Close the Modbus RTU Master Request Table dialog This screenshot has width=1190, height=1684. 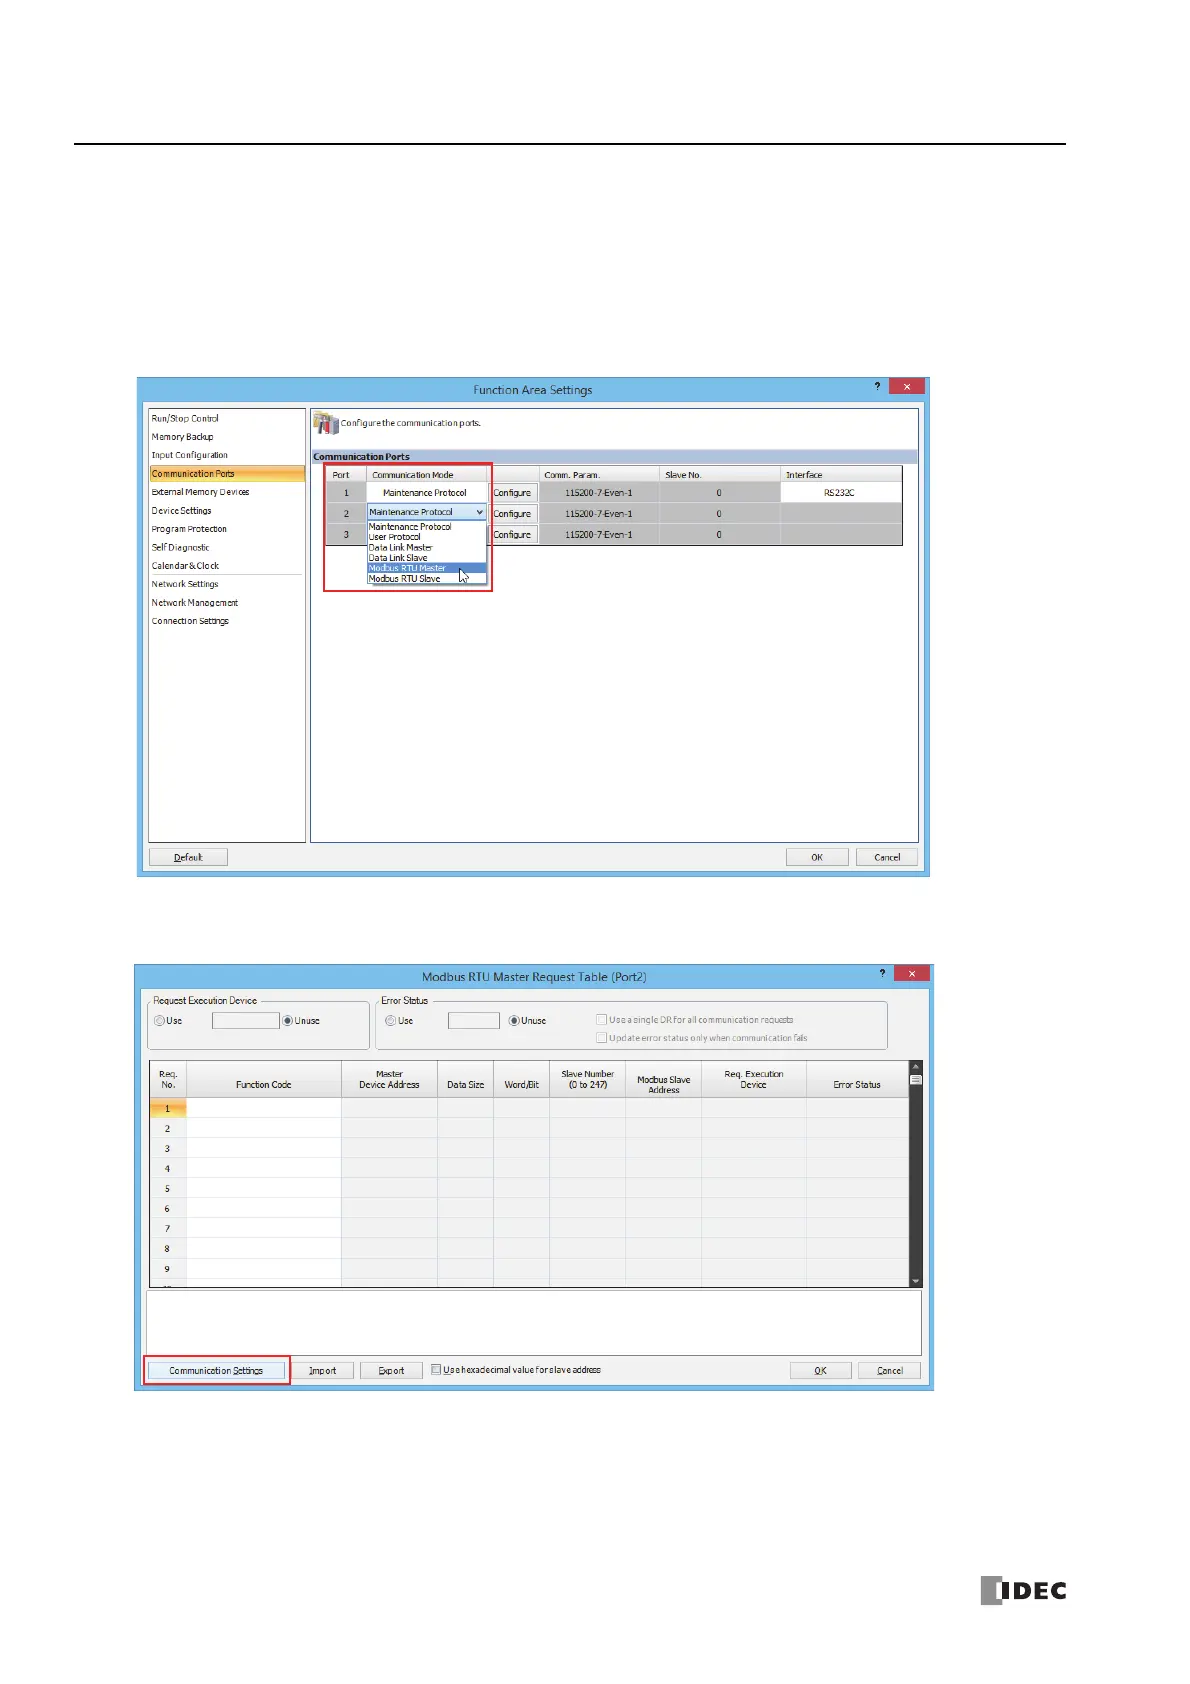coord(913,973)
